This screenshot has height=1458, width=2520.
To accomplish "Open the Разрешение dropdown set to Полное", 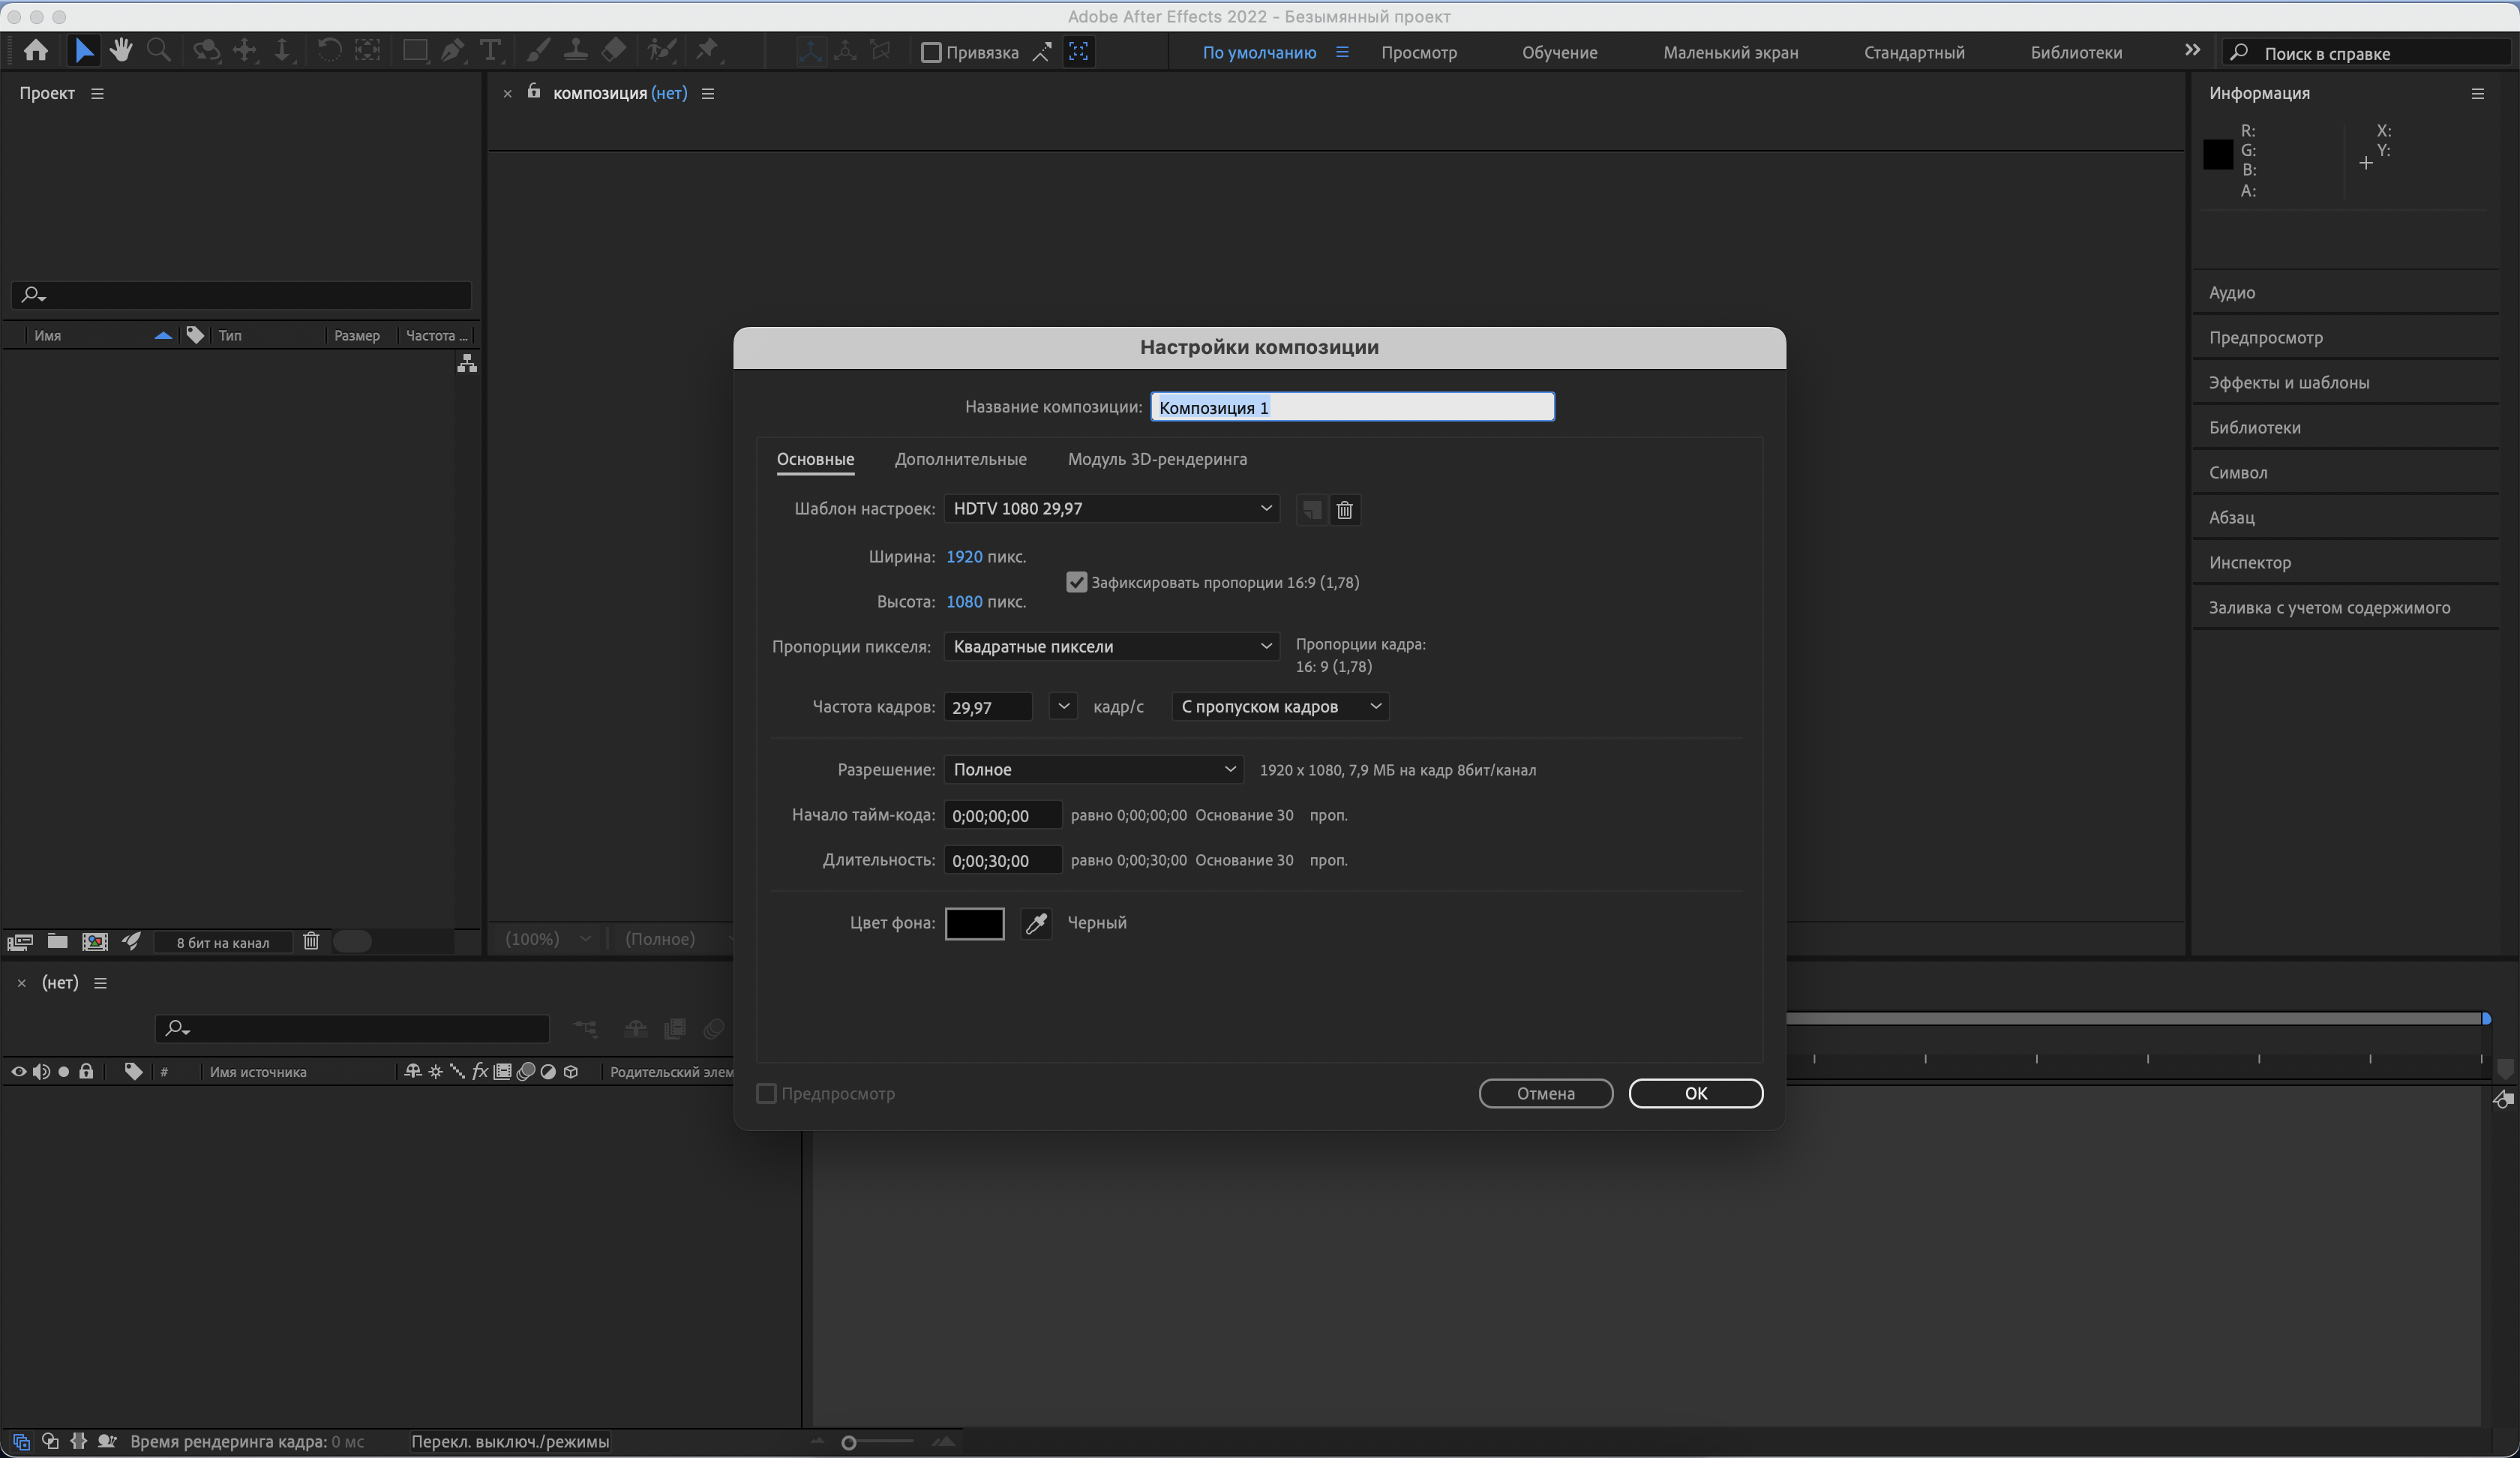I will point(1093,769).
